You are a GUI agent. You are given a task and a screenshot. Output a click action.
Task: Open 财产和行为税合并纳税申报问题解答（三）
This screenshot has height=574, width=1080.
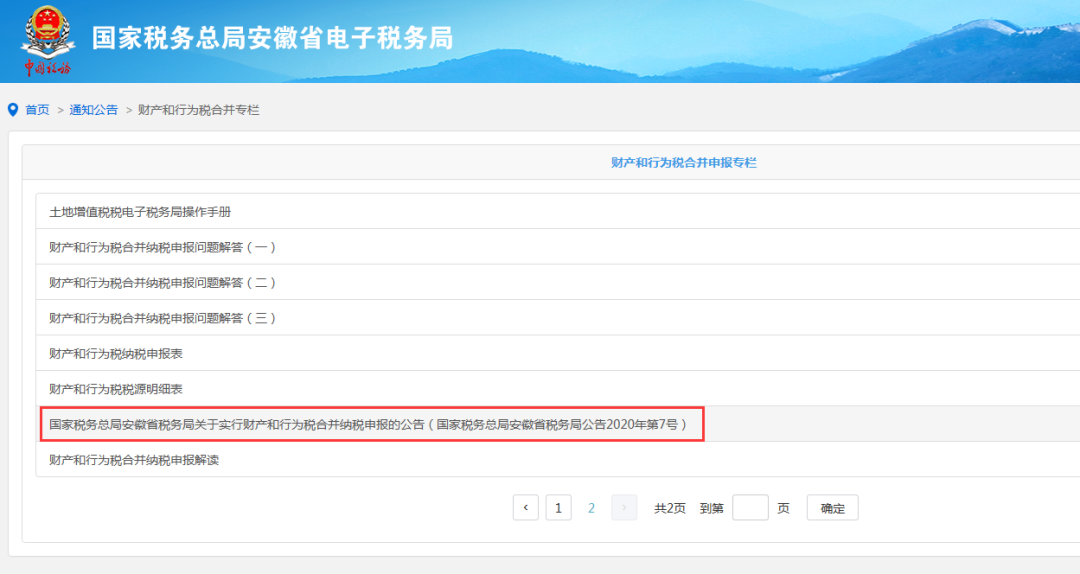coord(163,318)
